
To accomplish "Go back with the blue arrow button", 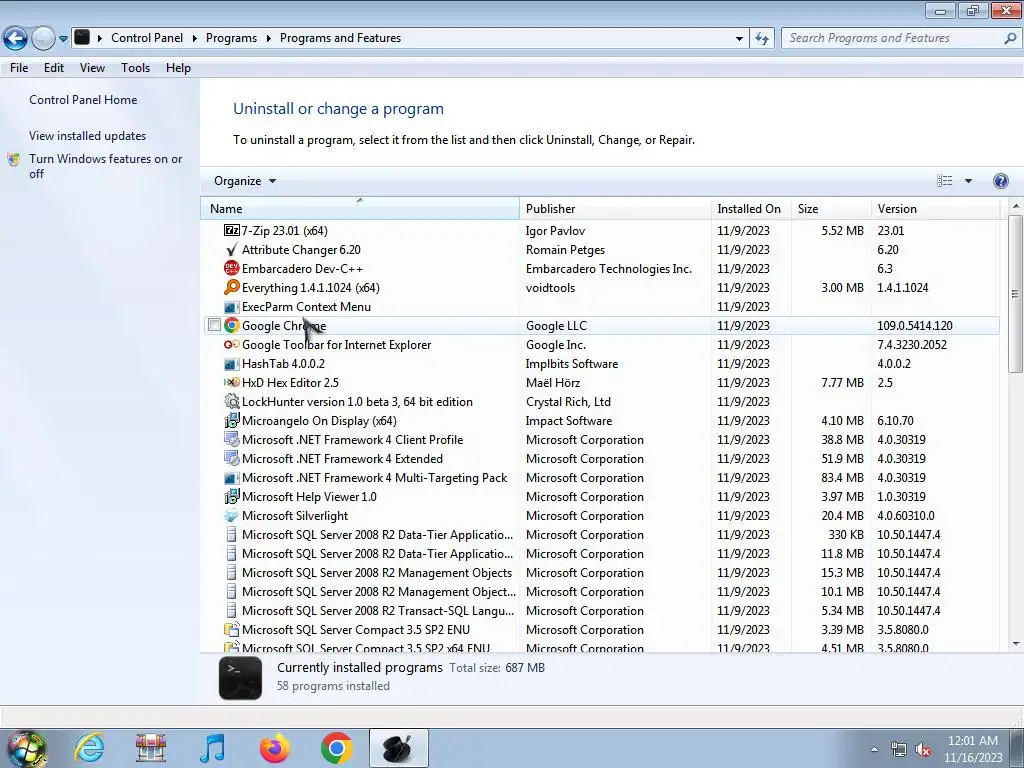I will tap(16, 38).
